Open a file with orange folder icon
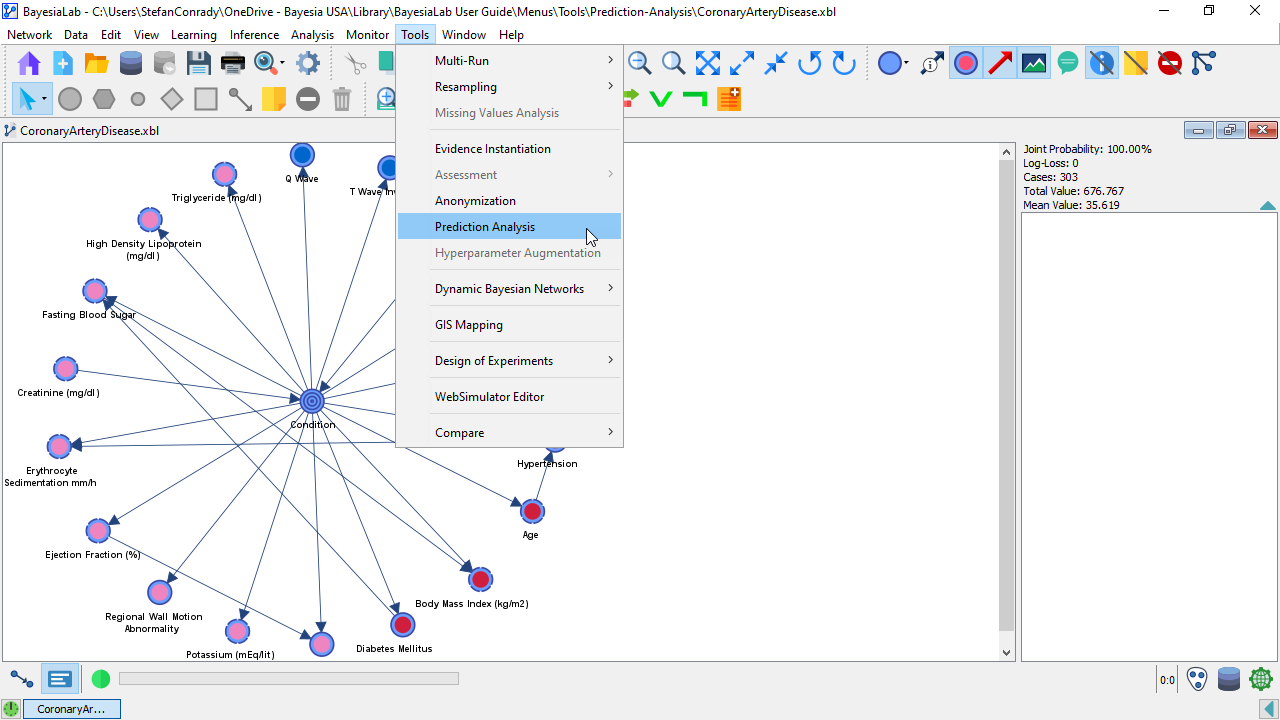The height and width of the screenshot is (720, 1280). point(96,64)
